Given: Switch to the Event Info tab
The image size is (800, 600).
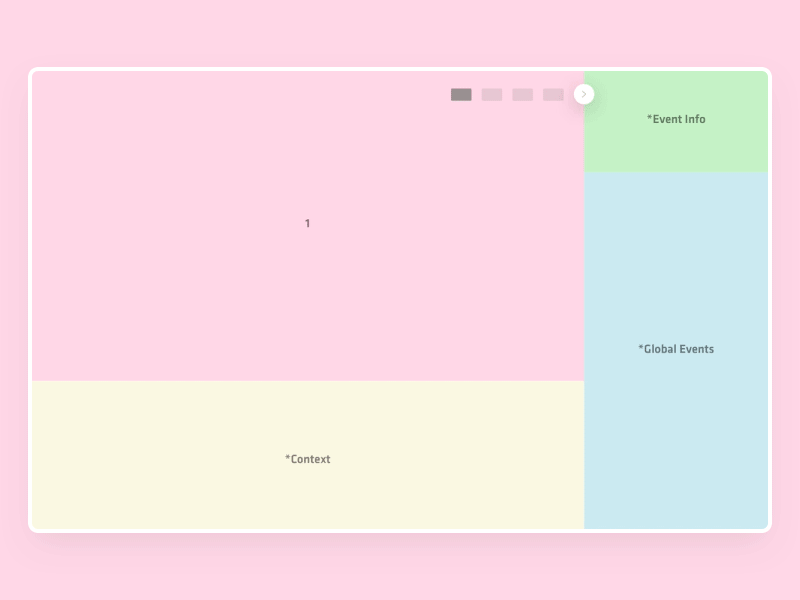Looking at the screenshot, I should click(675, 119).
